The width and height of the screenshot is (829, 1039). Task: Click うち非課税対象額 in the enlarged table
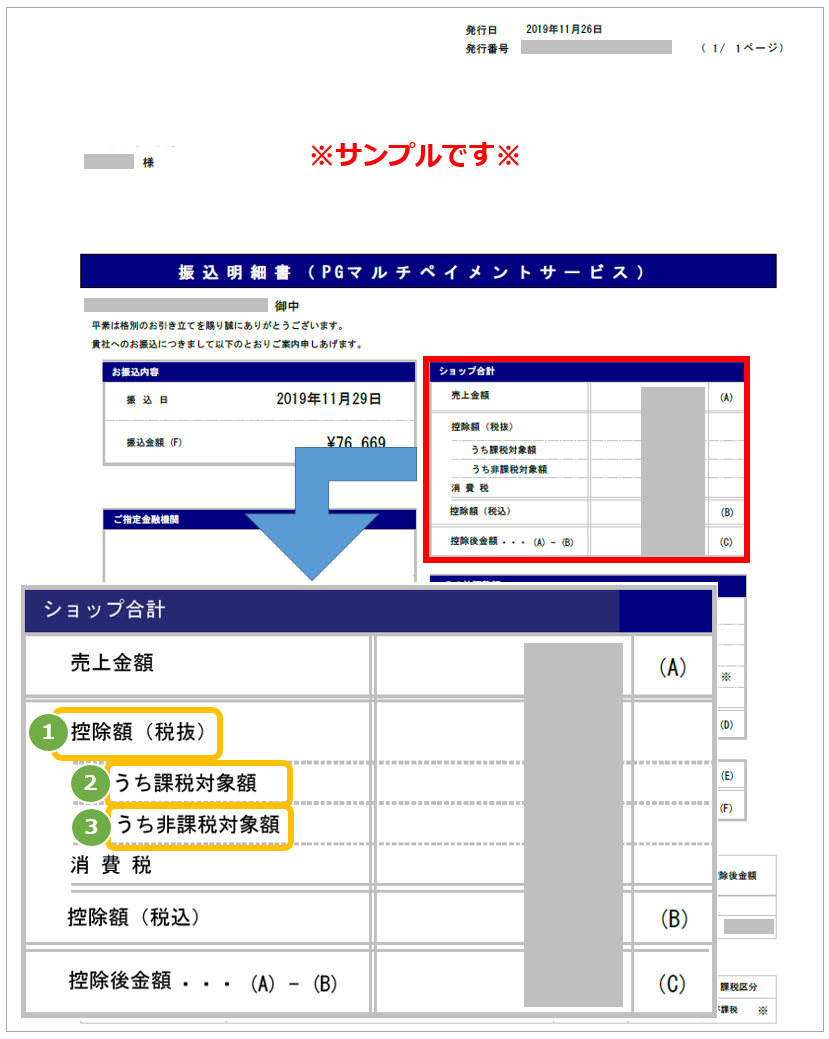point(197,825)
